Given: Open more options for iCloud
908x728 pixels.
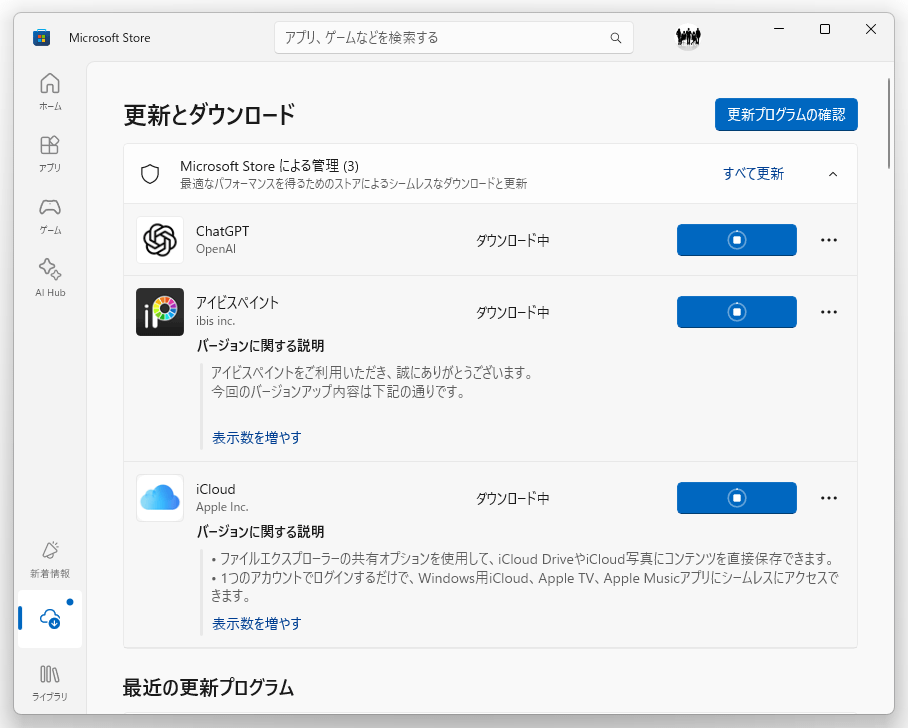Looking at the screenshot, I should (828, 498).
